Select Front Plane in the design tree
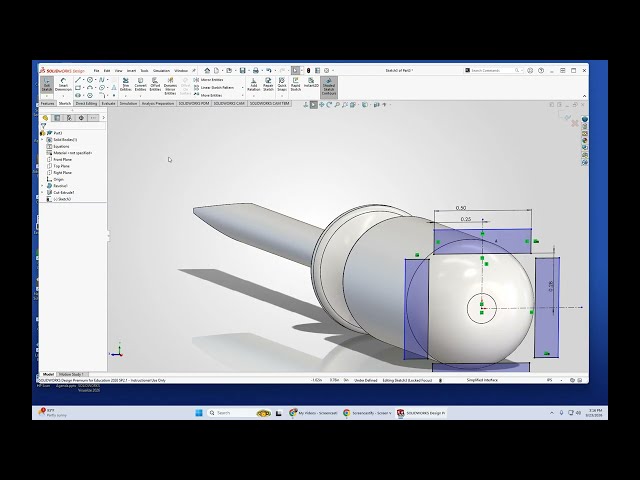Screen dimensions: 640x480 coord(62,160)
